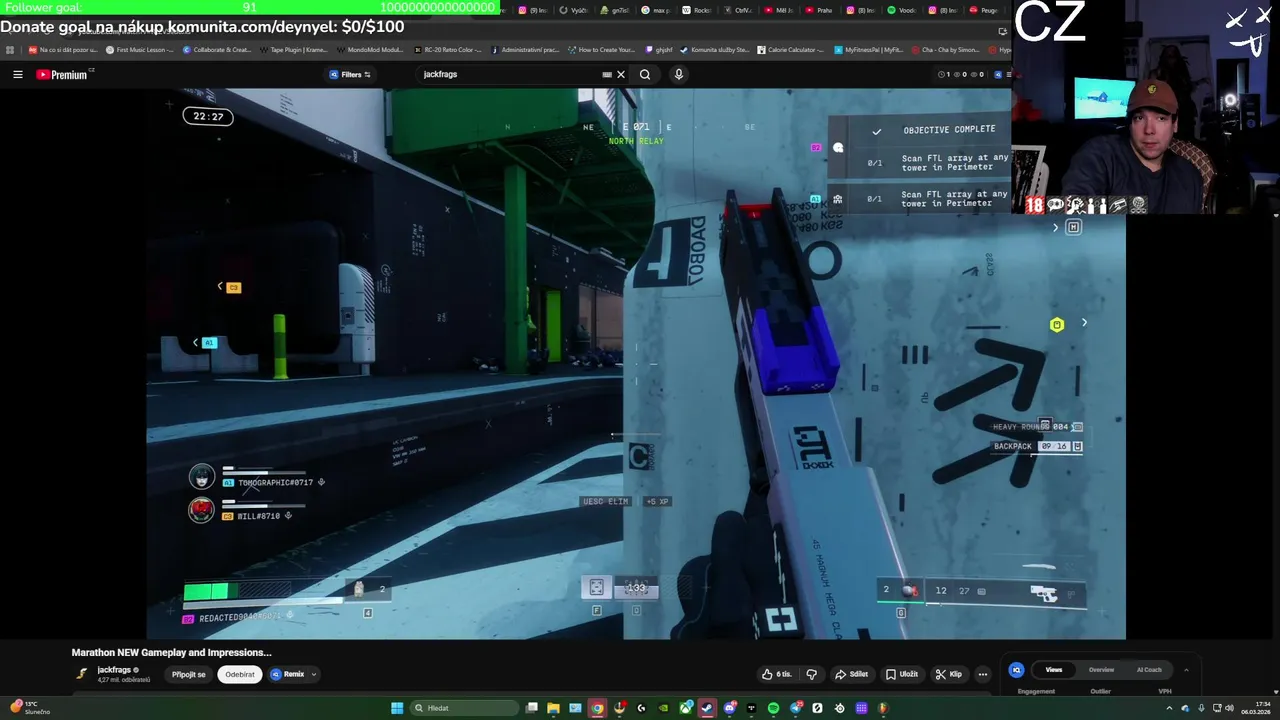Screen dimensions: 1280x720
Task: Switch to the 'CtrlV' browser tab
Action: [737, 10]
